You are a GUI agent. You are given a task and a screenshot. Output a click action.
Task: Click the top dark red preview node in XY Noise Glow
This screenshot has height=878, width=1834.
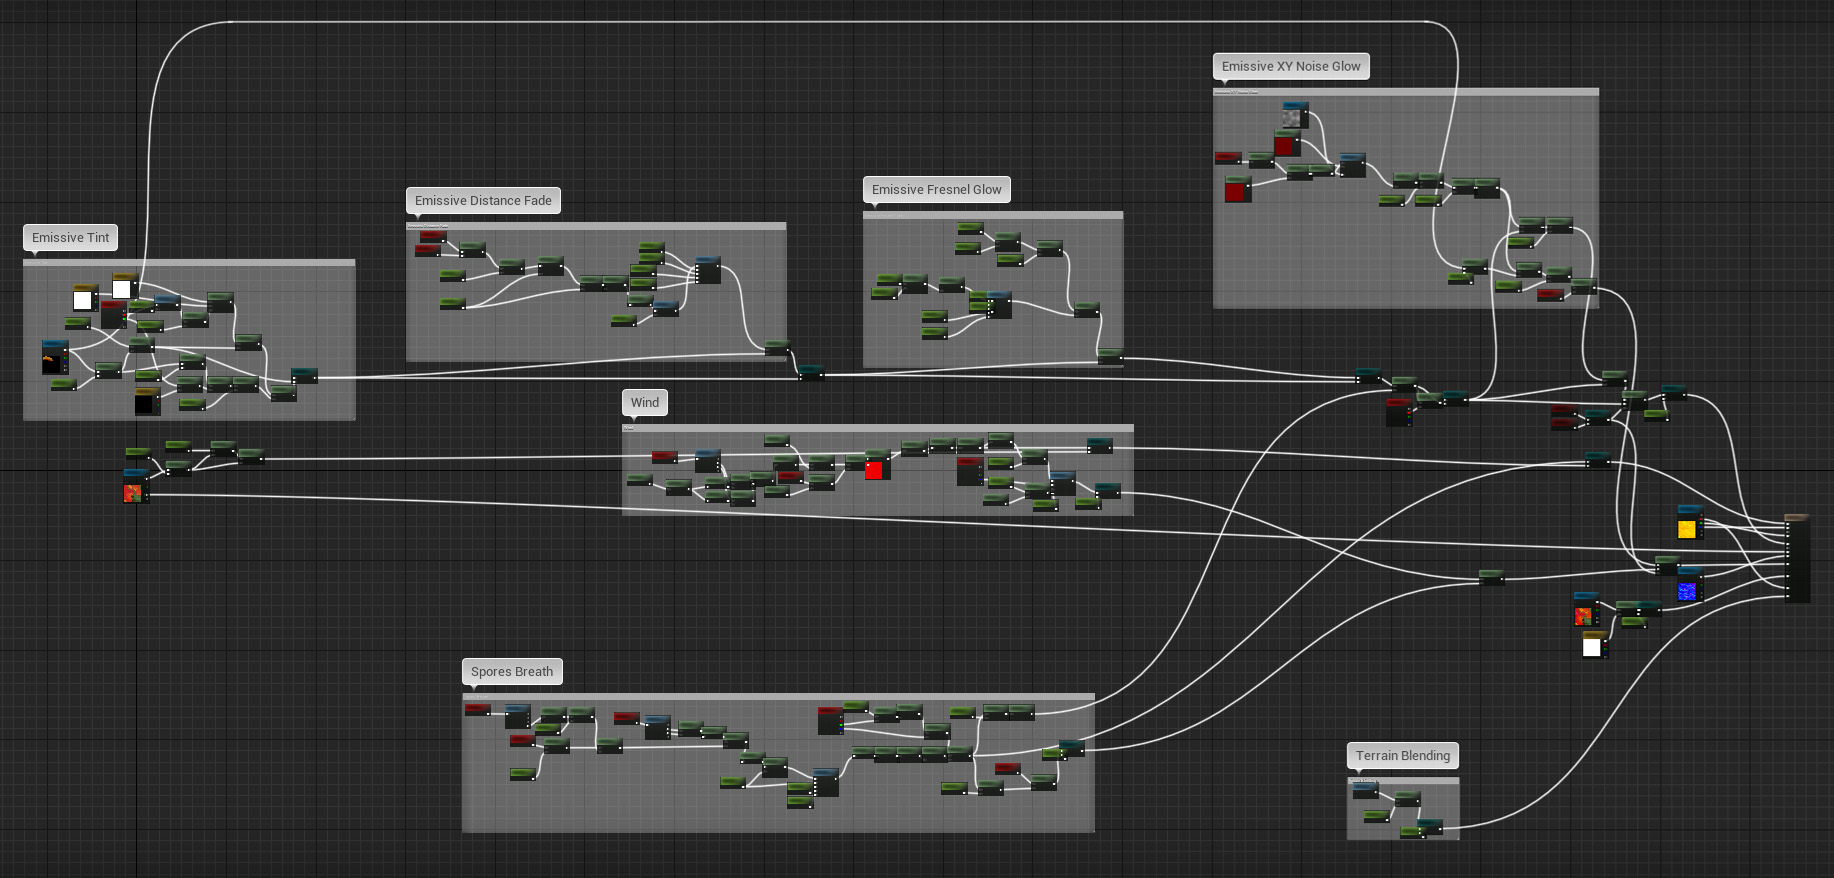click(x=1285, y=145)
